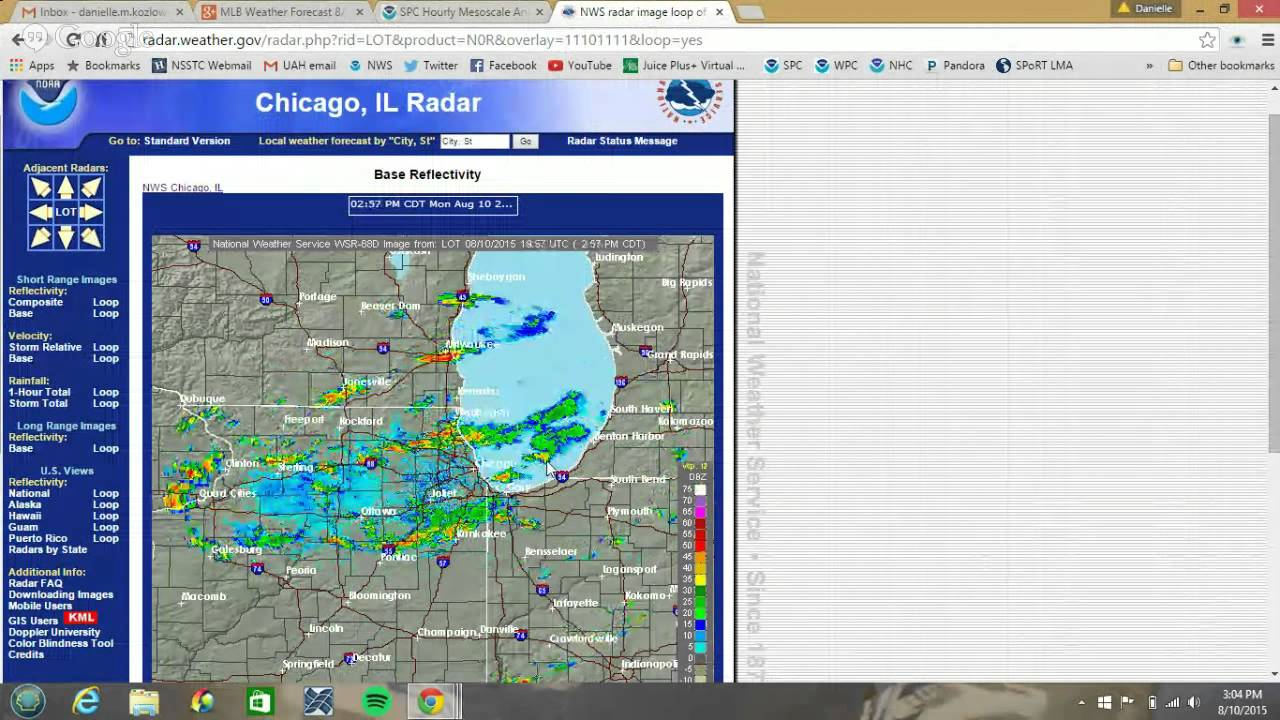The height and width of the screenshot is (720, 1280).
Task: Click the east adjacent radar arrow
Action: click(91, 212)
